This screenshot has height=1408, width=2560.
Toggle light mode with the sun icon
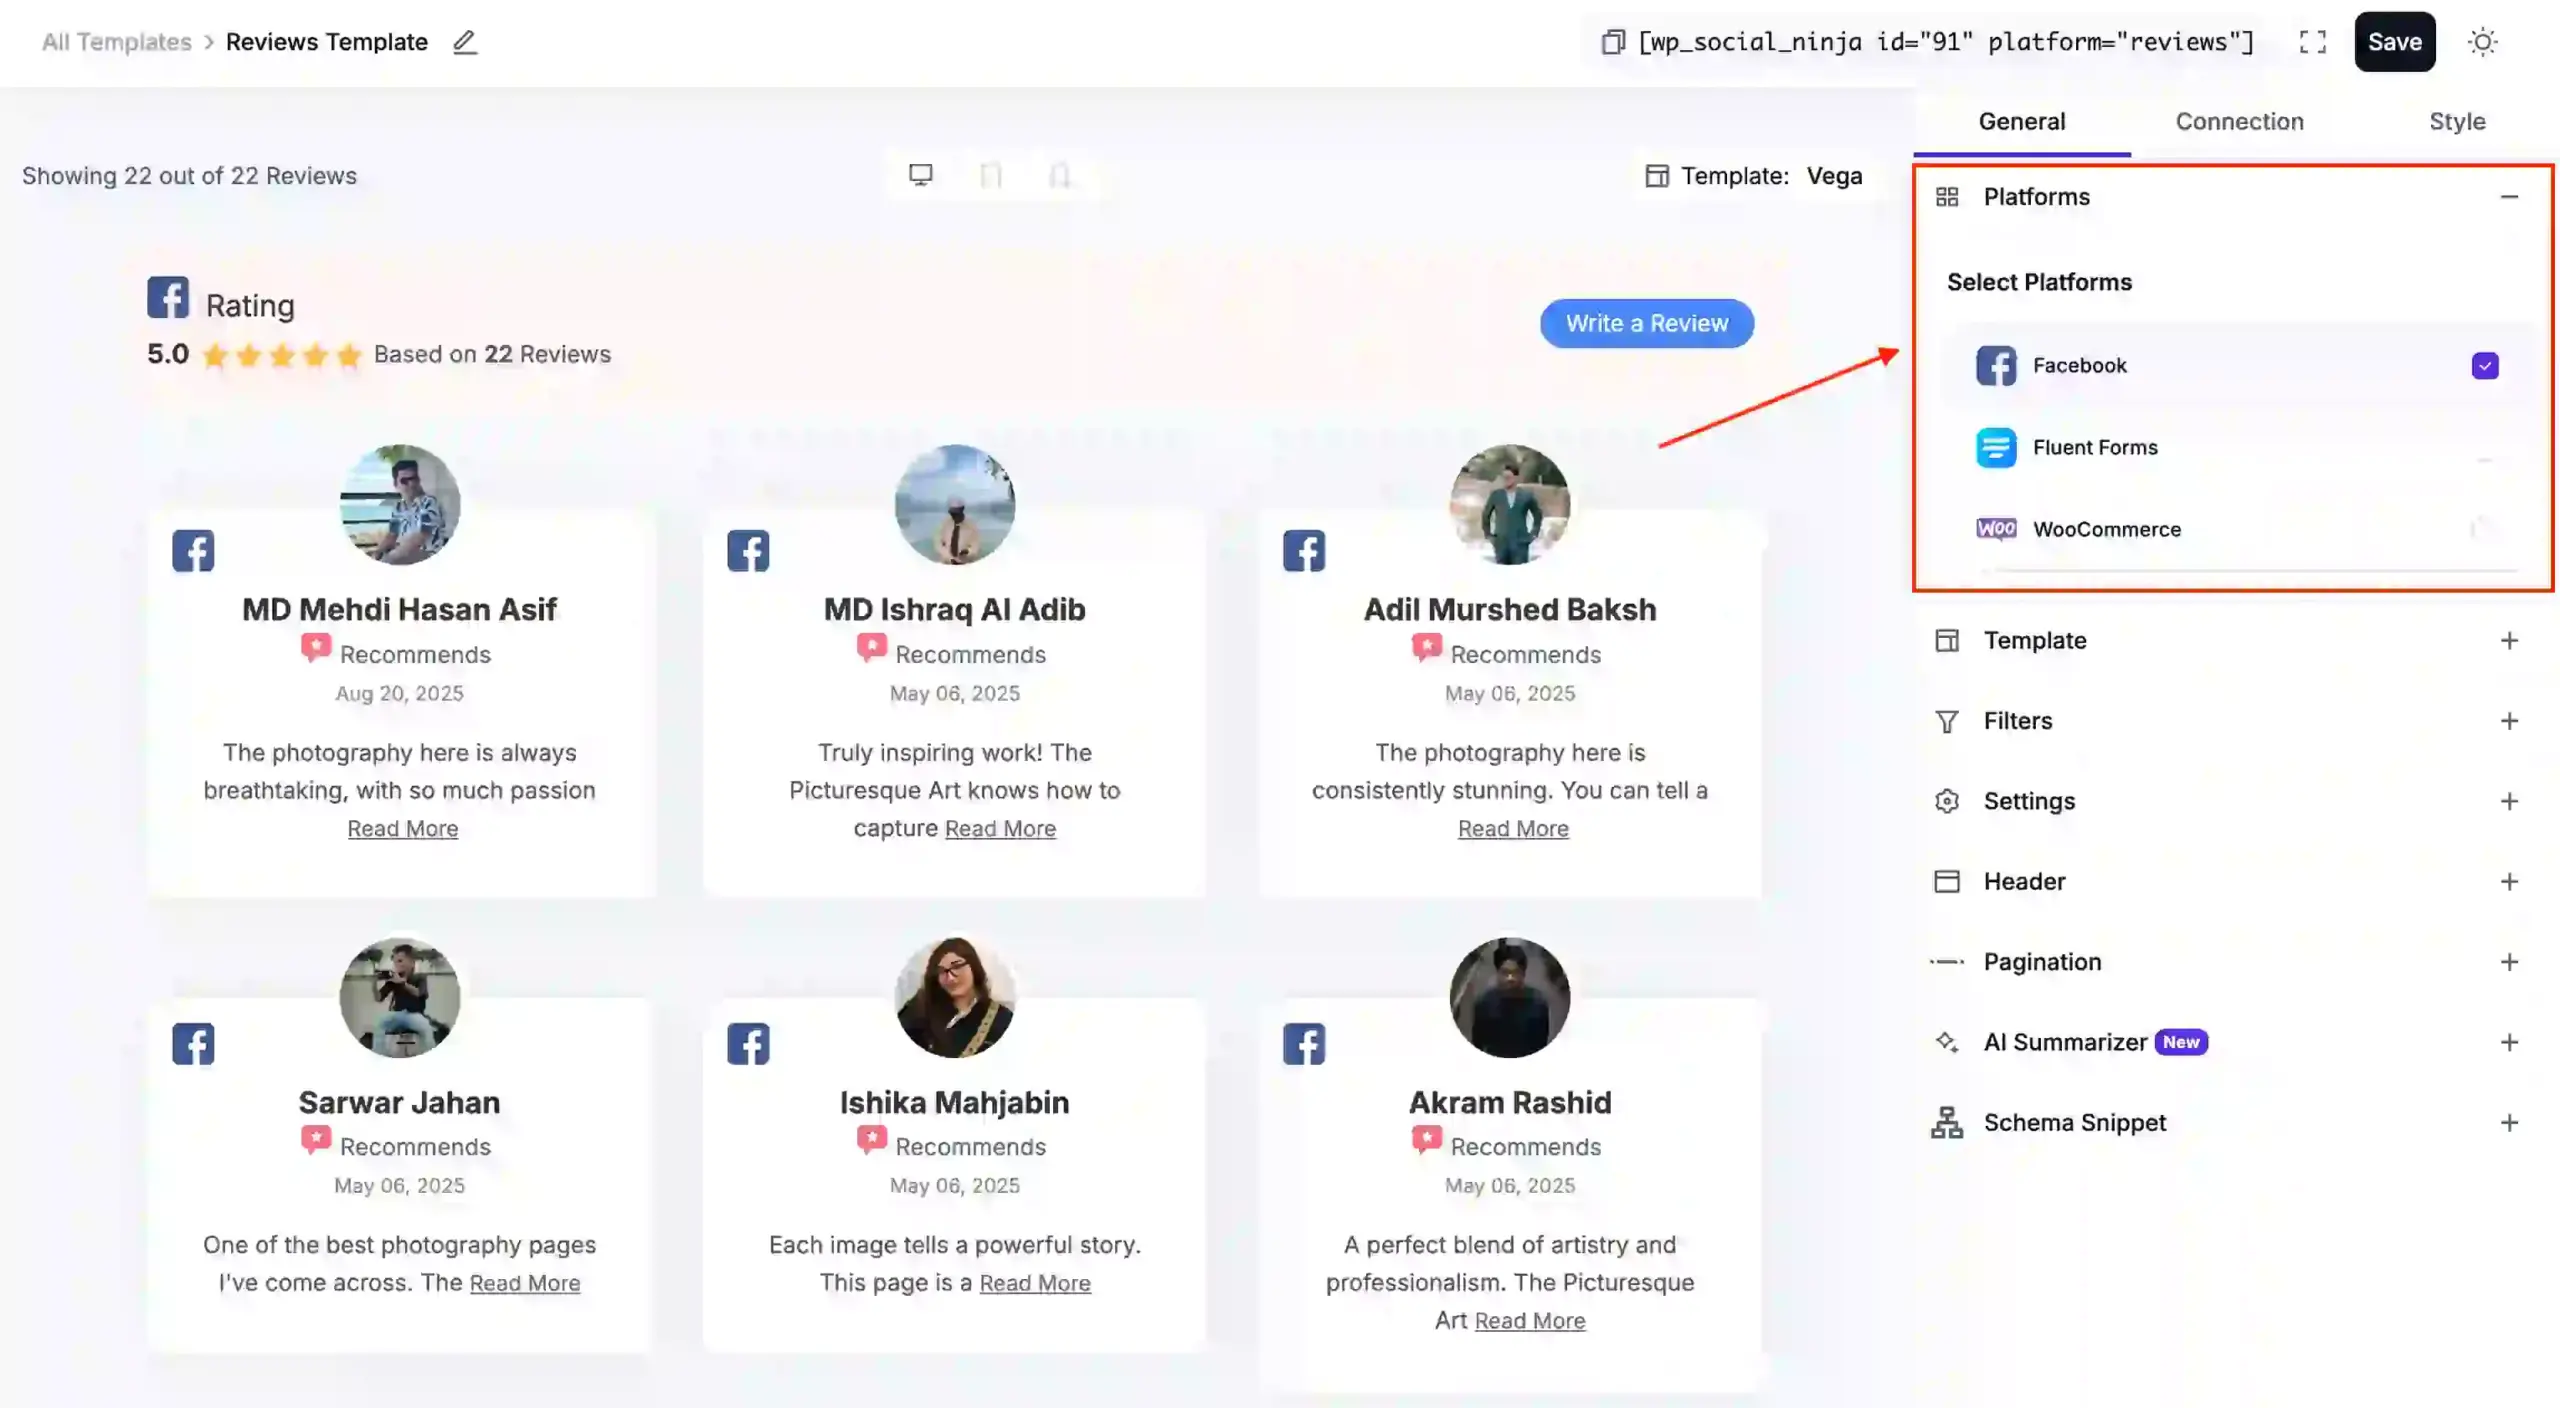coord(2484,42)
